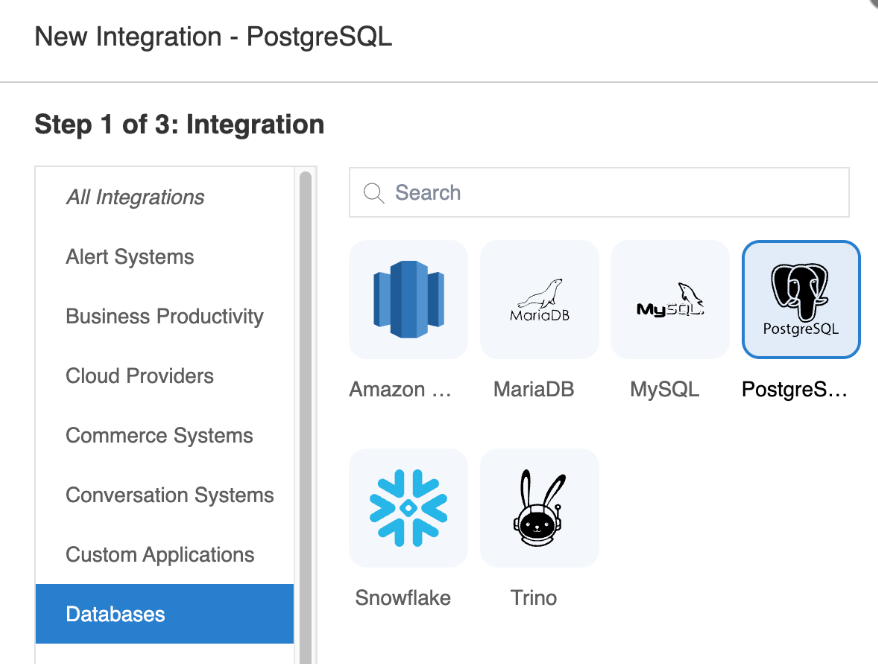Click the "Trino" label text
The height and width of the screenshot is (664, 878).
point(534,598)
